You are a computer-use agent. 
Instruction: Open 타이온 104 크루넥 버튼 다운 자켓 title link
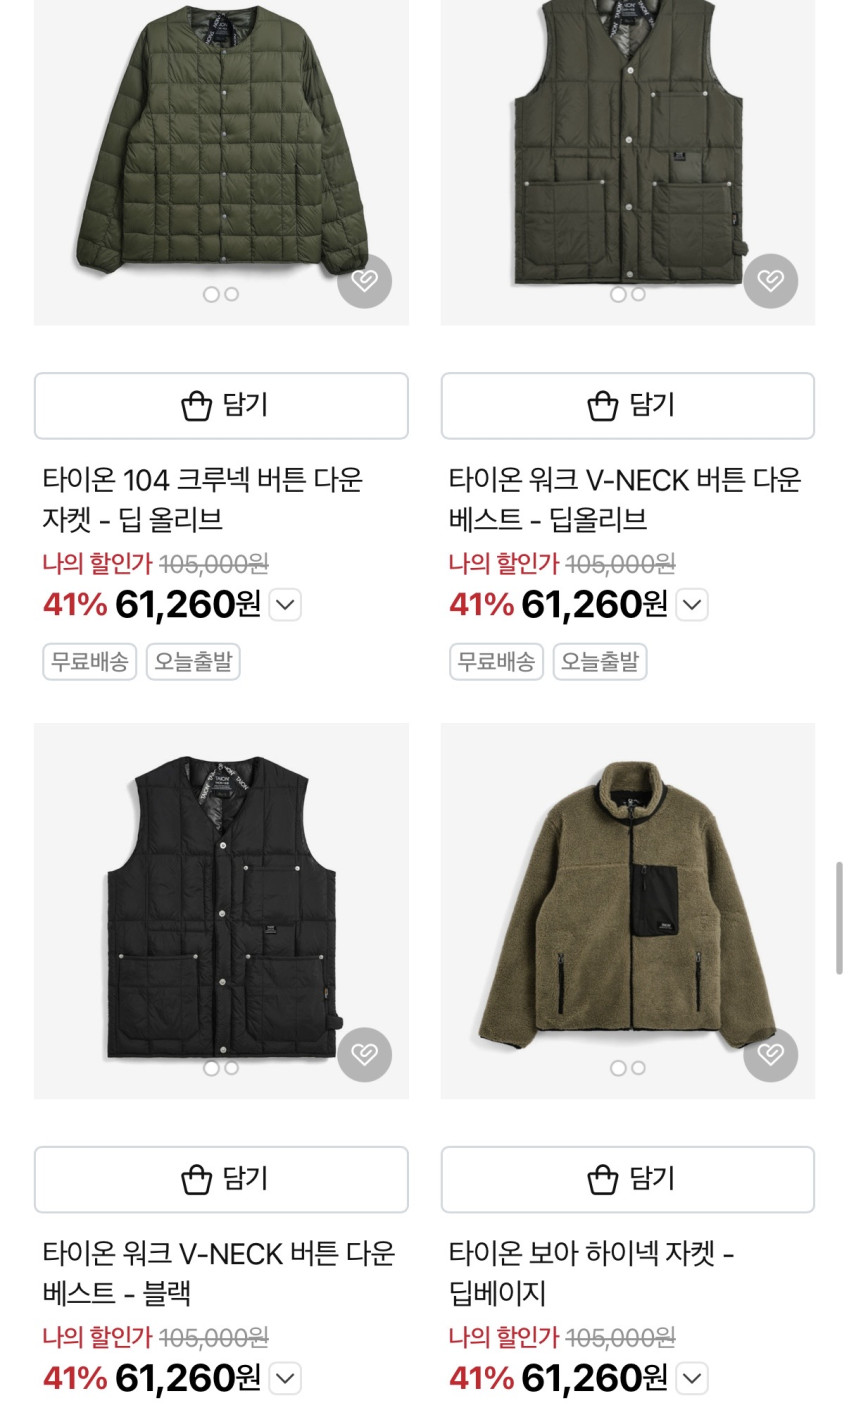tap(202, 499)
